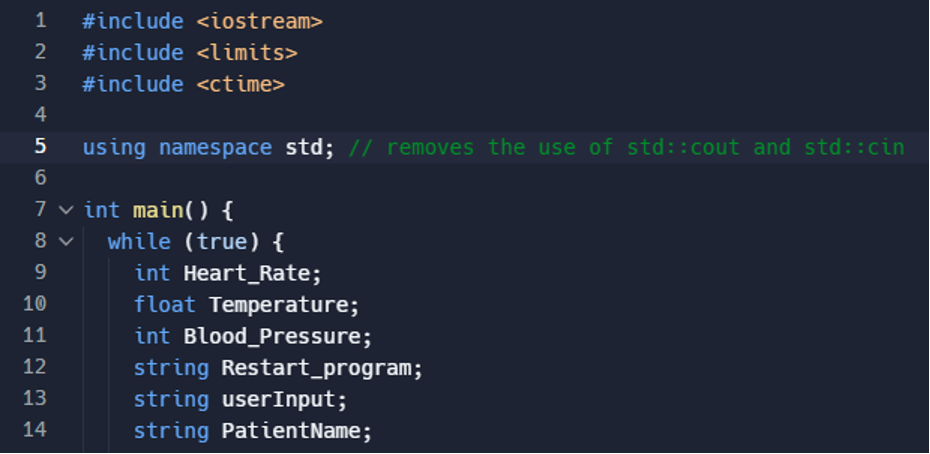The width and height of the screenshot is (930, 454).
Task: Click the Heart_Rate variable name
Action: (x=250, y=272)
